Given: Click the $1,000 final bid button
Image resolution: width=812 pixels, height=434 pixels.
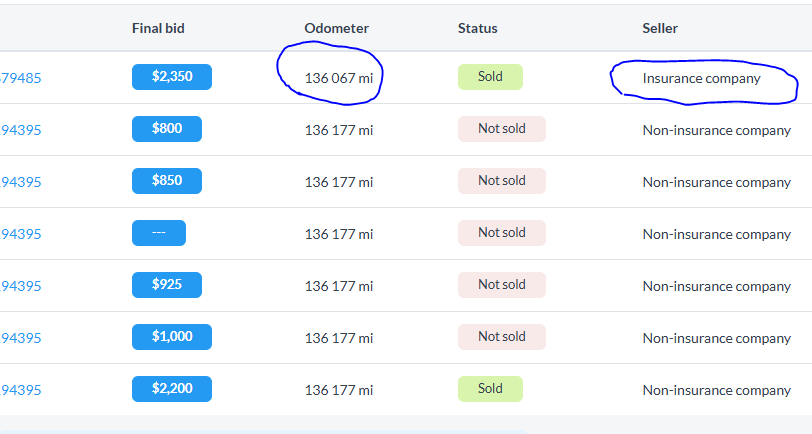Looking at the screenshot, I should (x=171, y=337).
